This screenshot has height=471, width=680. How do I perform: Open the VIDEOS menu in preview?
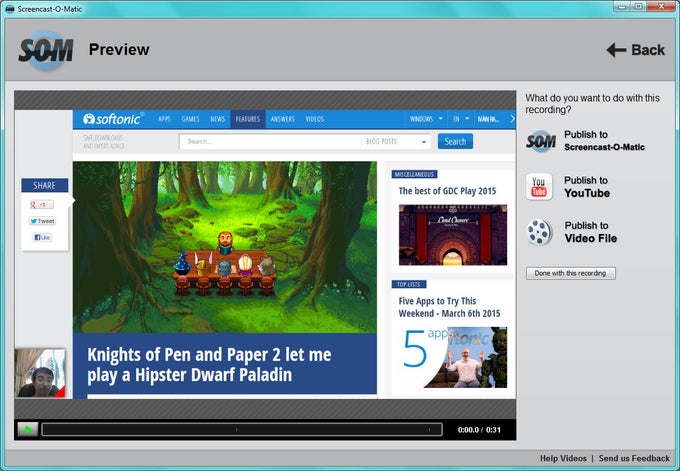pos(315,119)
